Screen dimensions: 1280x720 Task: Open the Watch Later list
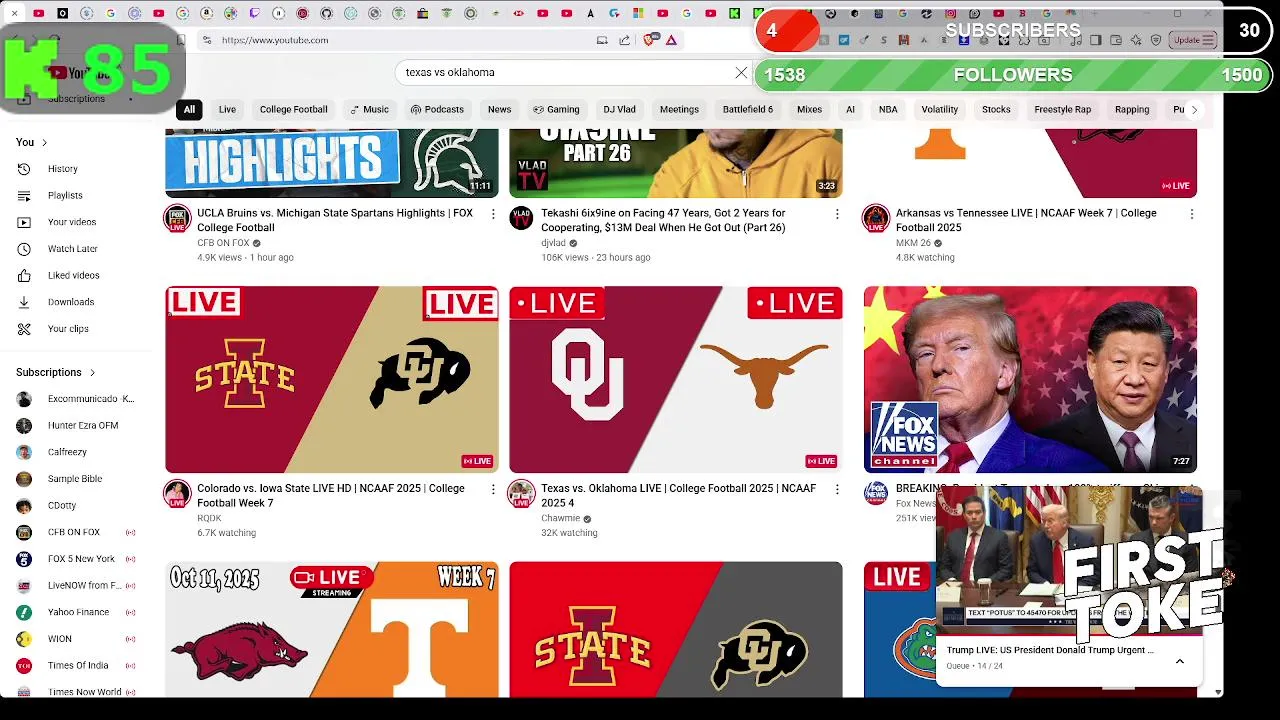pos(73,248)
